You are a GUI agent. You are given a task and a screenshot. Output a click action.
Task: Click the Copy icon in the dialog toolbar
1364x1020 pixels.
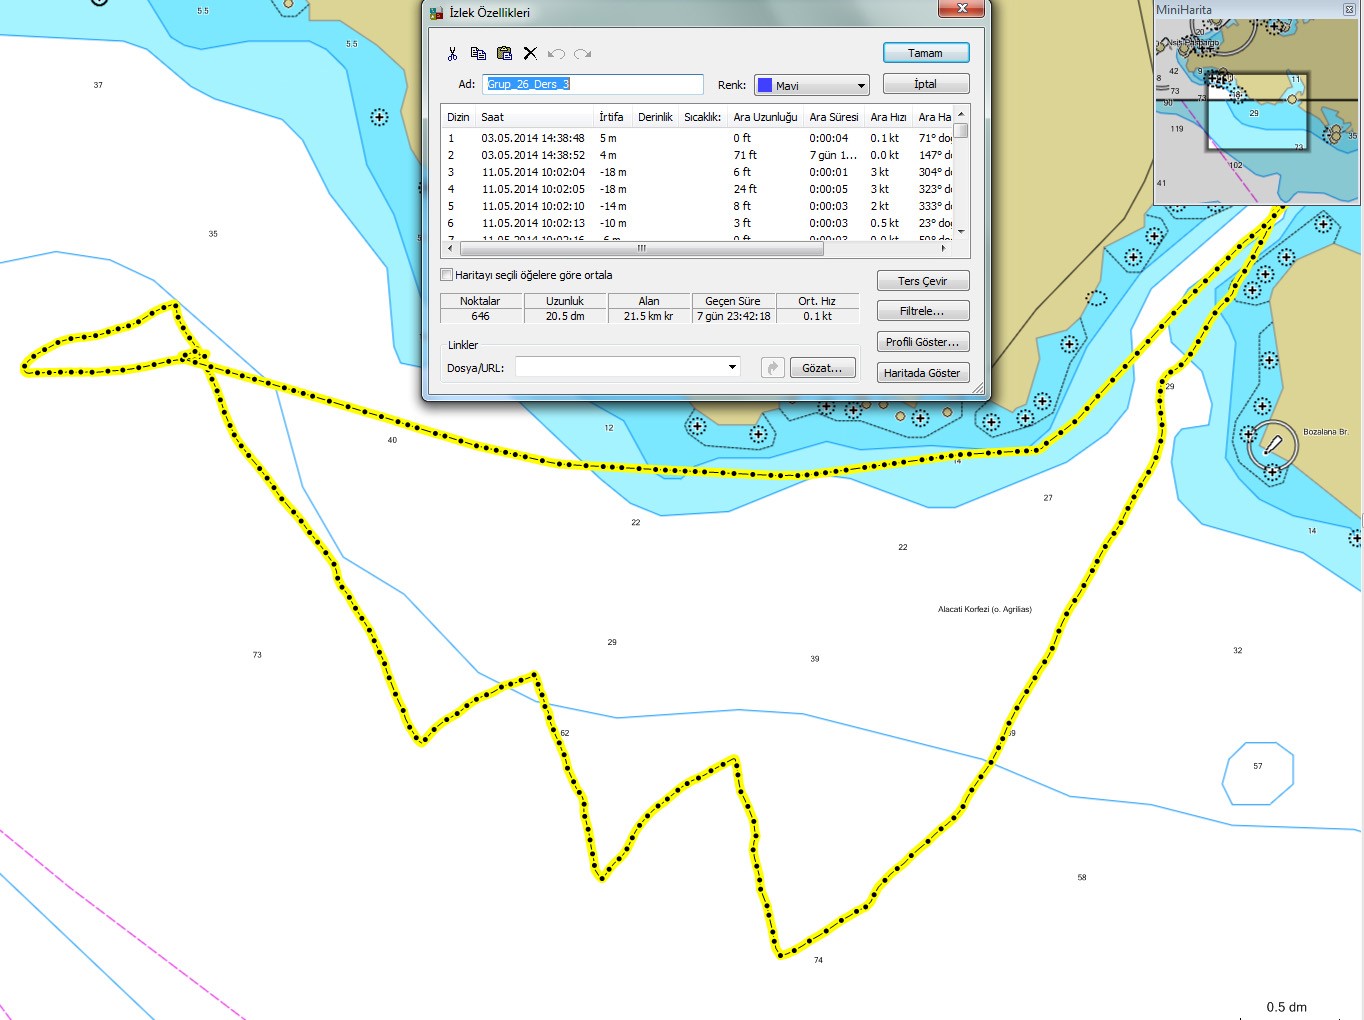[478, 54]
